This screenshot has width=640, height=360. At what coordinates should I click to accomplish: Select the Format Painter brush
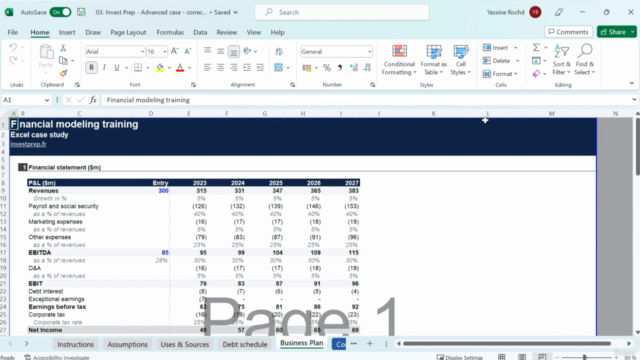[x=63, y=73]
